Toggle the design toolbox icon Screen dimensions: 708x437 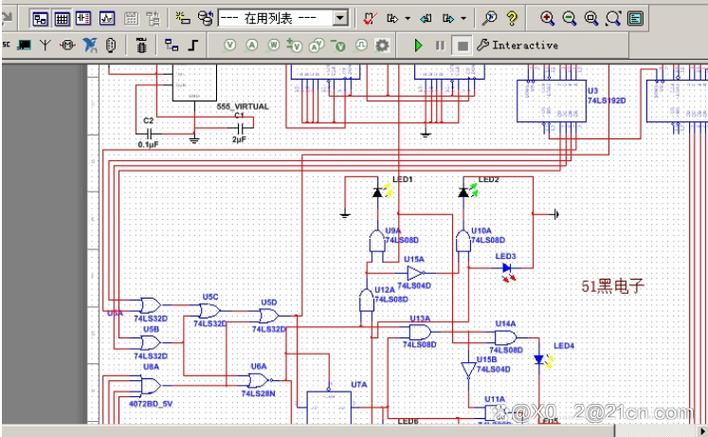[40, 19]
